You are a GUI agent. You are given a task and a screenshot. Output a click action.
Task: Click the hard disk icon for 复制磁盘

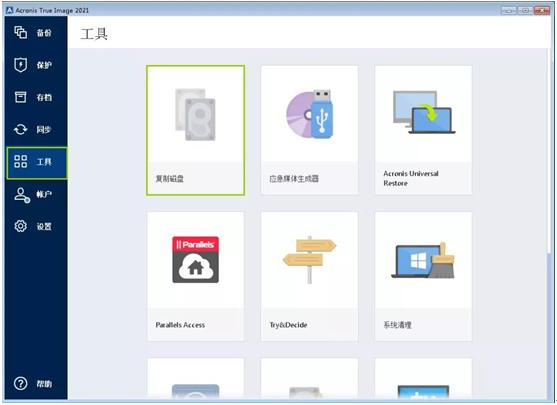pos(195,114)
